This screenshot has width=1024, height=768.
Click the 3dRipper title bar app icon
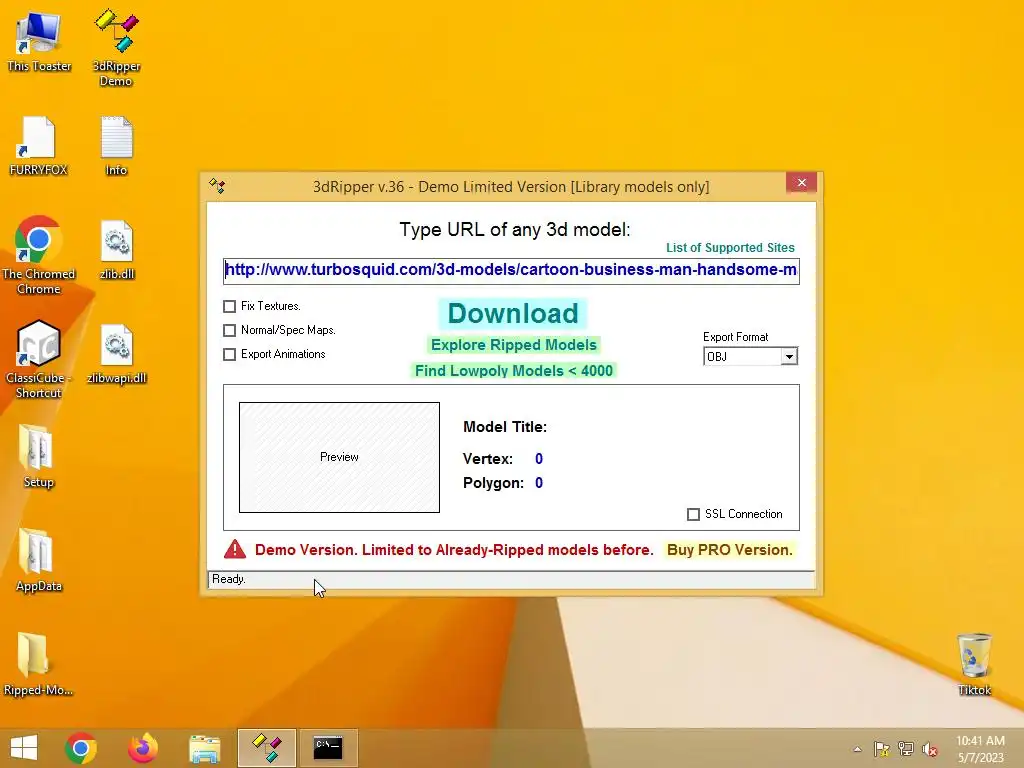pyautogui.click(x=217, y=186)
